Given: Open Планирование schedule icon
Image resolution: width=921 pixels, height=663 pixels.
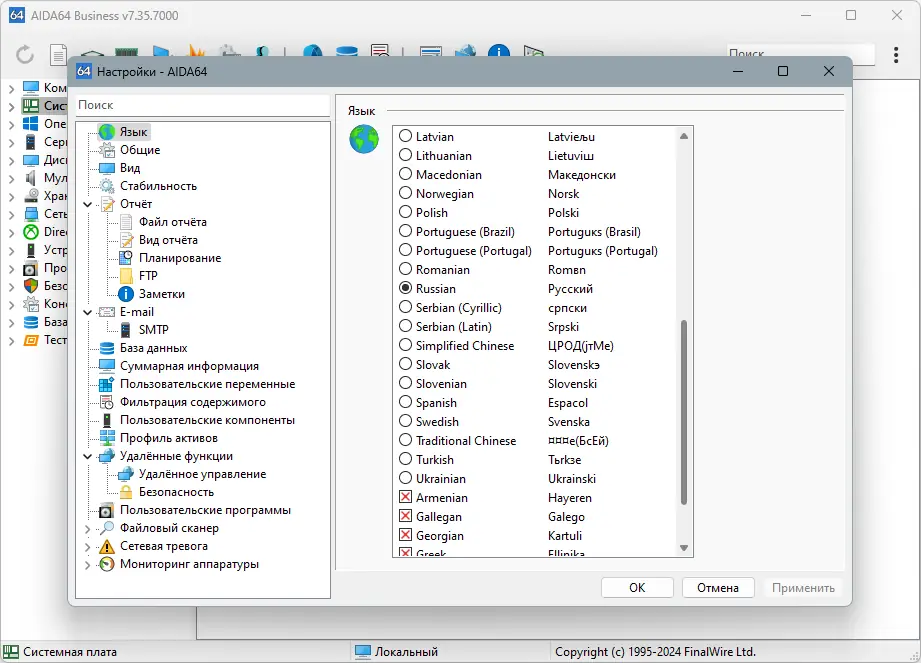Looking at the screenshot, I should click(x=126, y=258).
